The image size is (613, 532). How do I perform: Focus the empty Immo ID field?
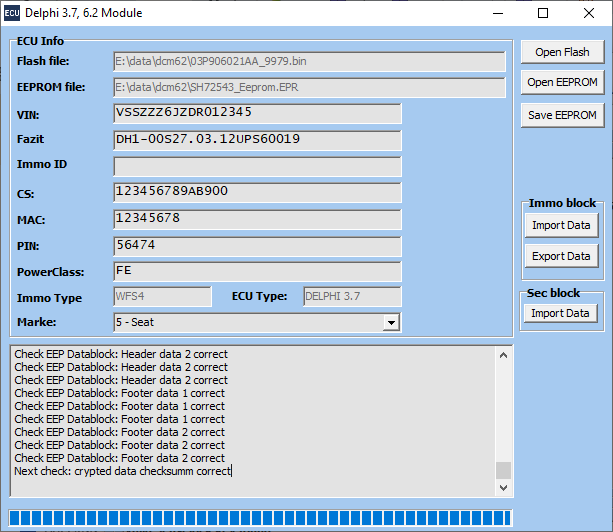[257, 166]
